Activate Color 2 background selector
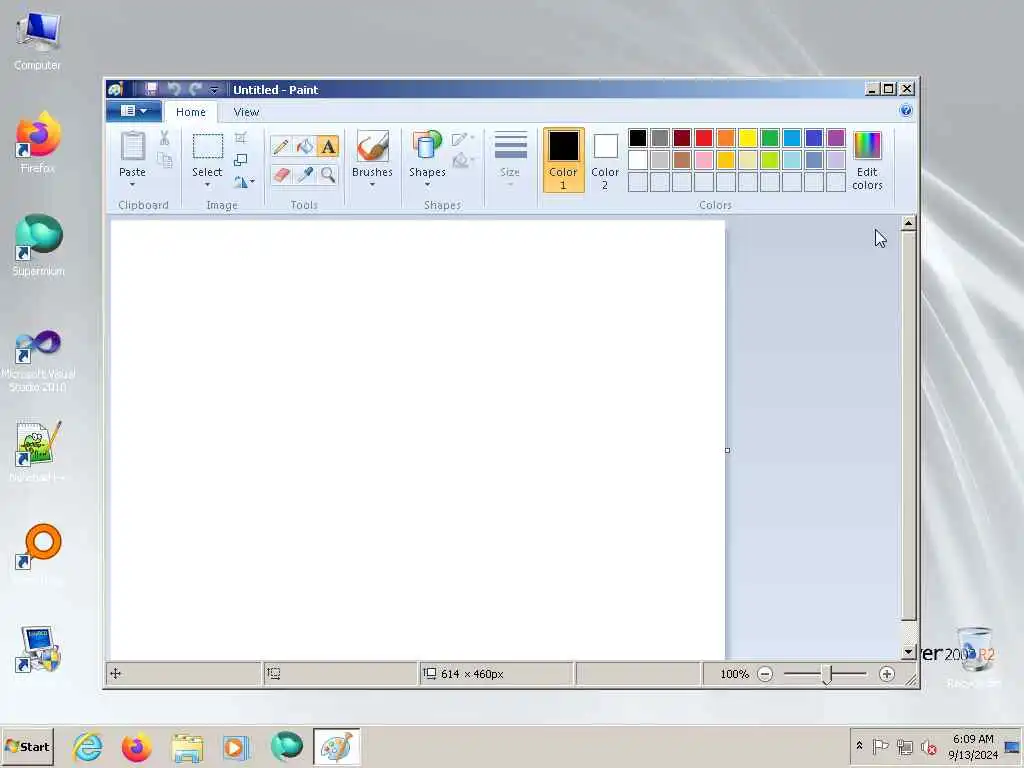Viewport: 1024px width, 768px height. tap(605, 160)
